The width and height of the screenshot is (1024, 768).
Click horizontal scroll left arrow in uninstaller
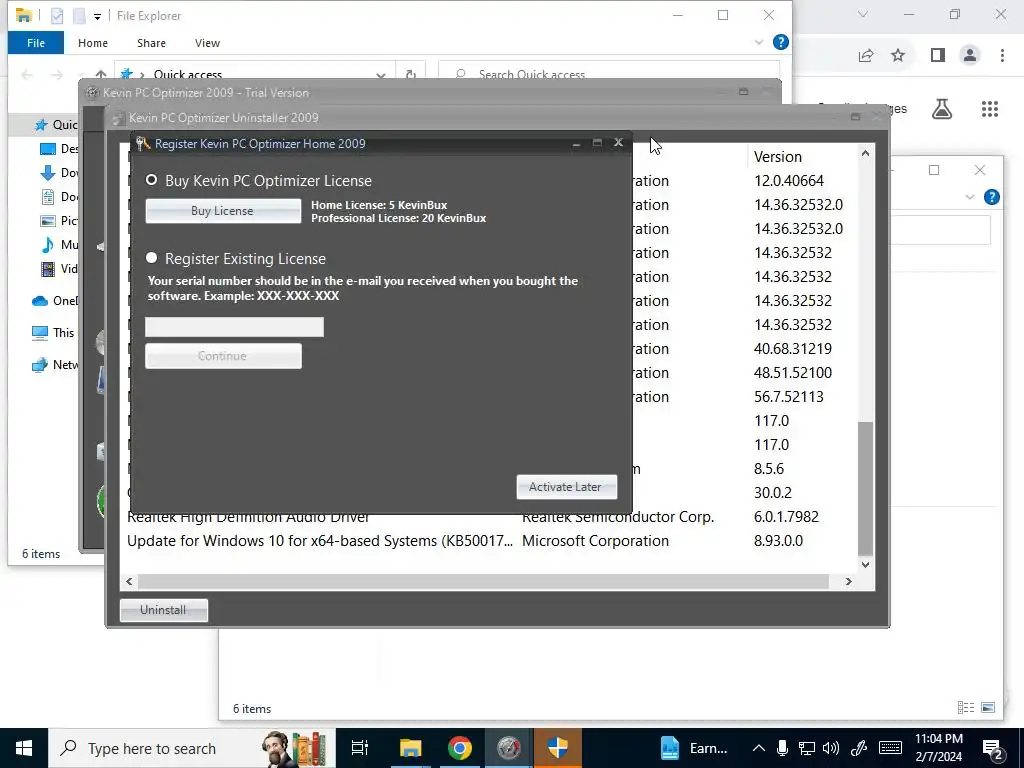129,581
